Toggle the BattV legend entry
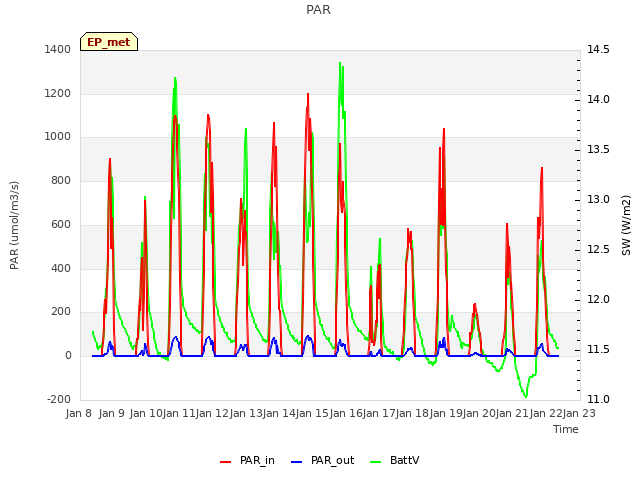 click(x=395, y=460)
